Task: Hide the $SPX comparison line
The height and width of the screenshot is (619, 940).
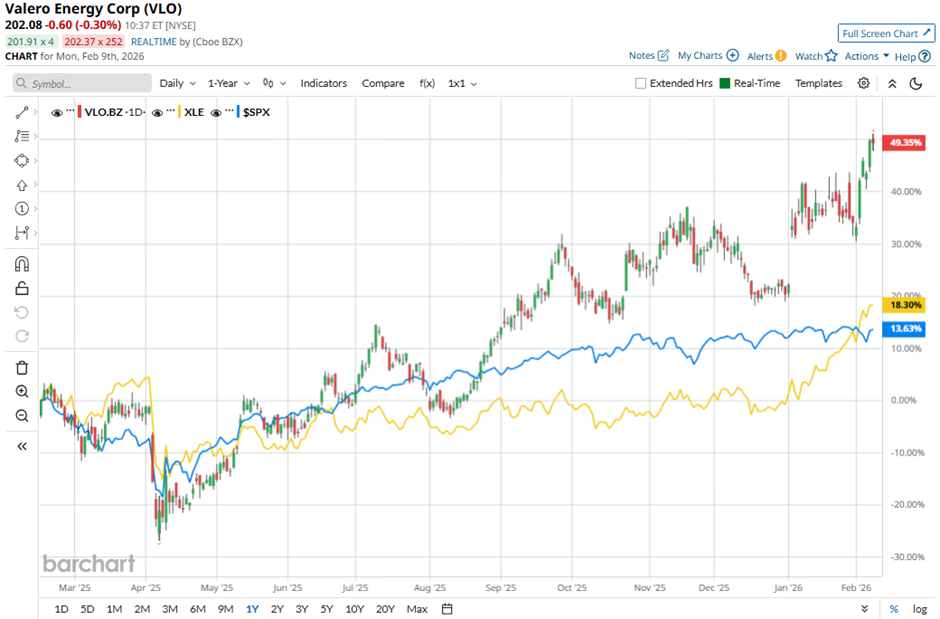Action: [215, 112]
